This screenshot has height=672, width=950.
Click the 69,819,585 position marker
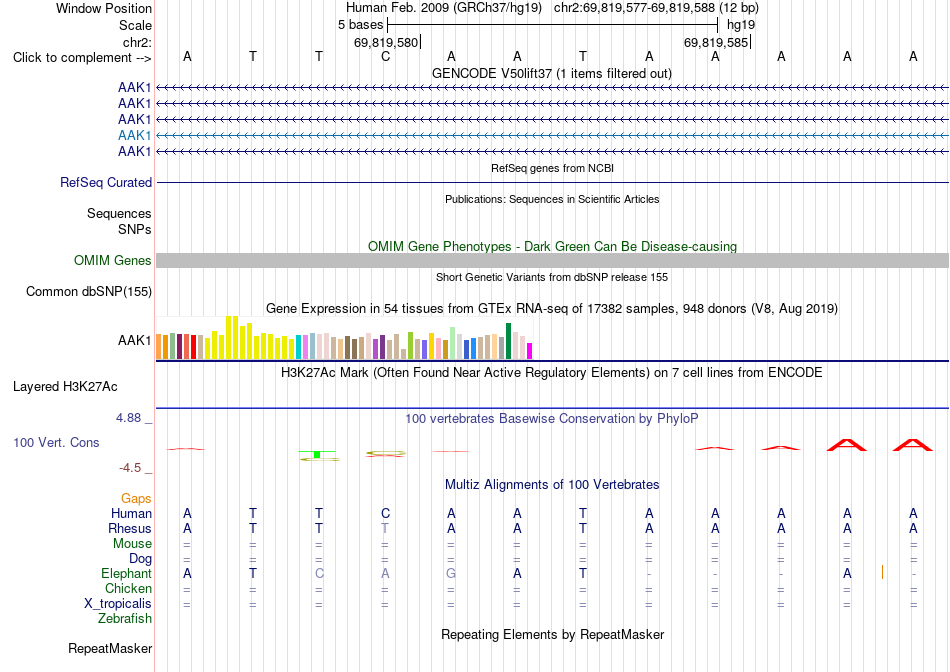(x=716, y=42)
